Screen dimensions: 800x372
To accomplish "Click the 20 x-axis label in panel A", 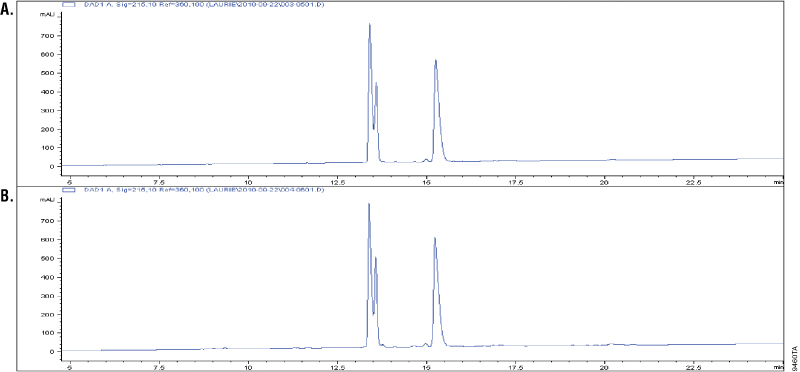I will pyautogui.click(x=605, y=181).
